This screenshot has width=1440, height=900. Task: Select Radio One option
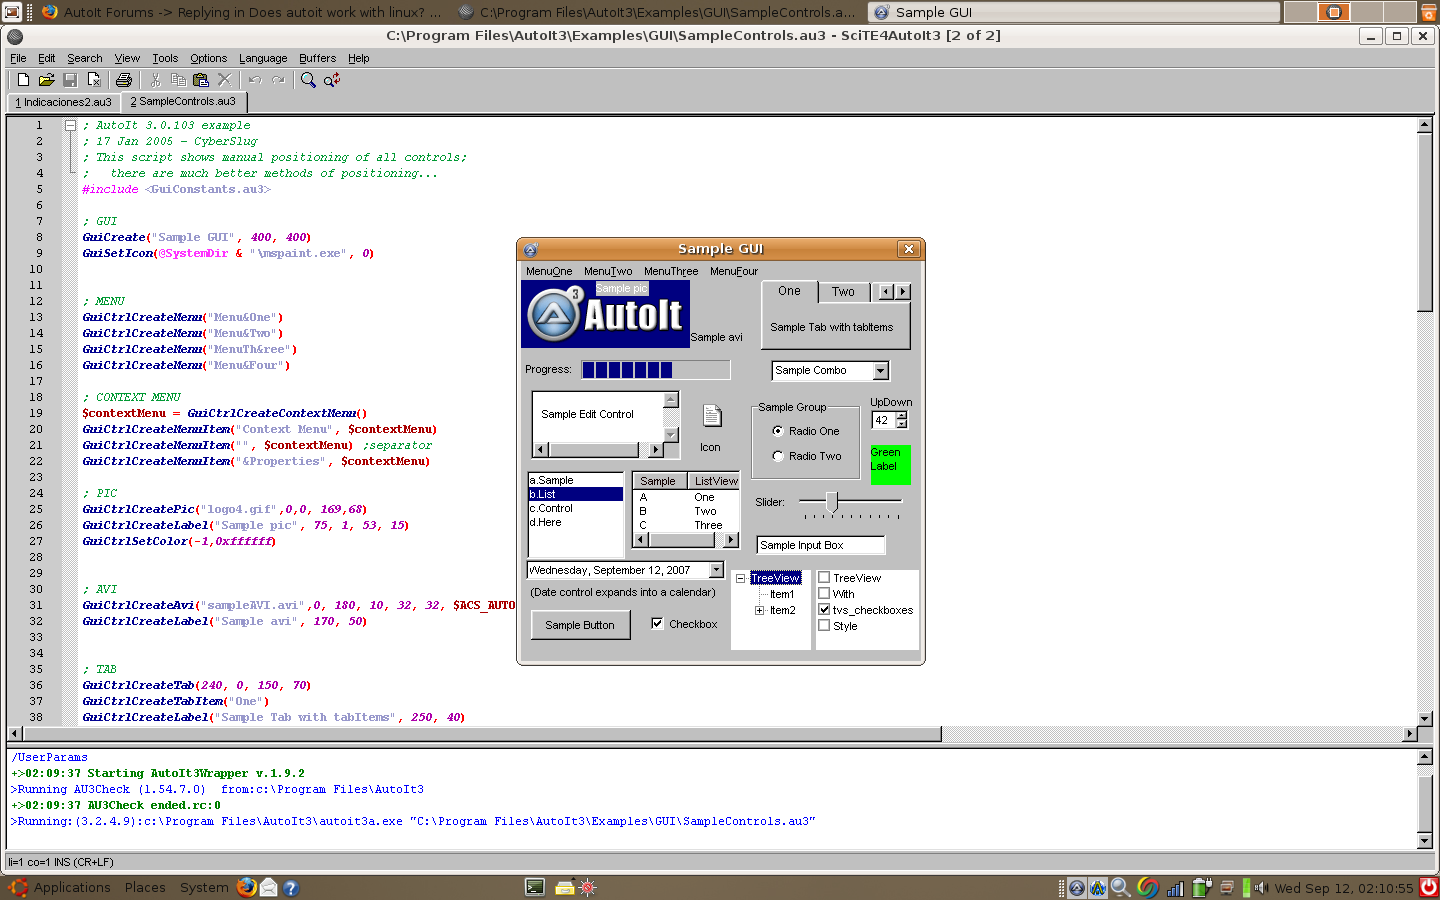778,431
